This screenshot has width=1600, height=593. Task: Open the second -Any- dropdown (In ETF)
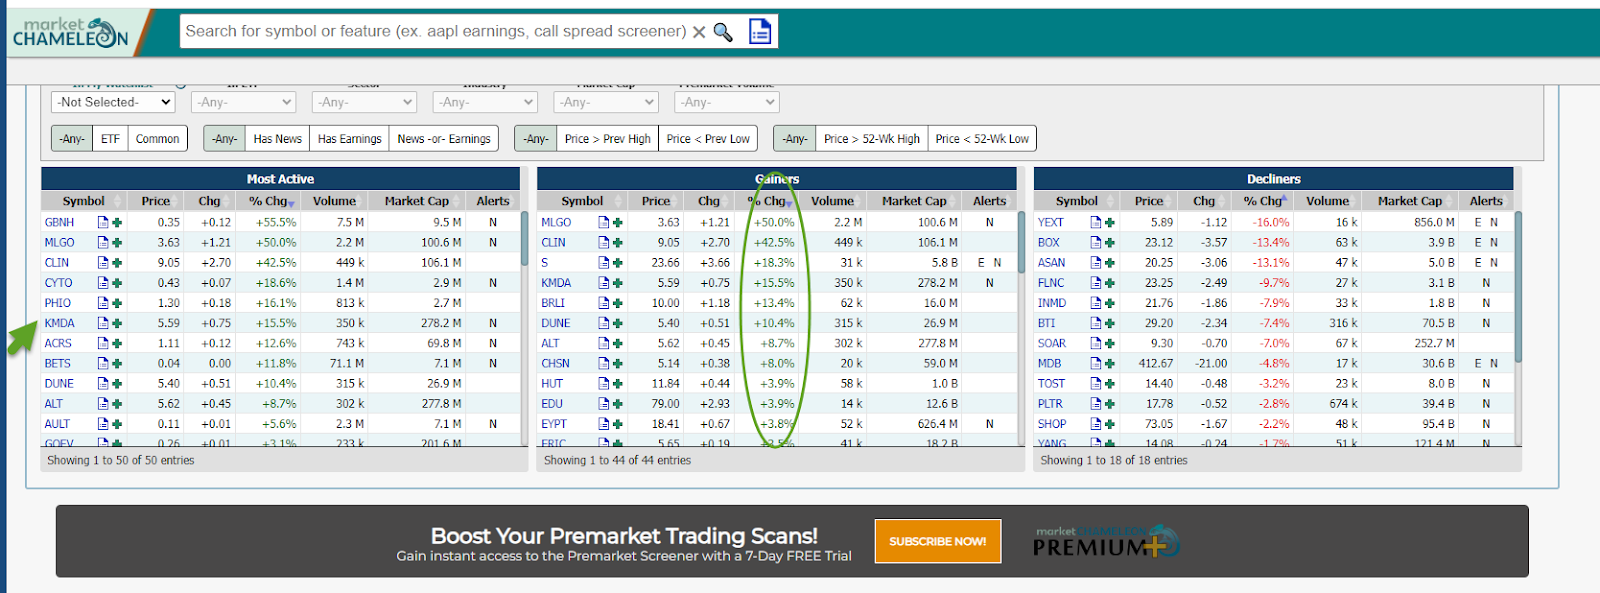243,102
